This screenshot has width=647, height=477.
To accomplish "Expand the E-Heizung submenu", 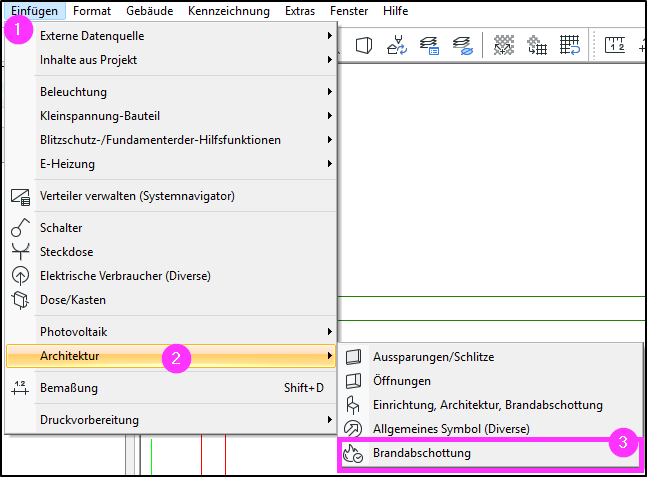I will [x=329, y=164].
